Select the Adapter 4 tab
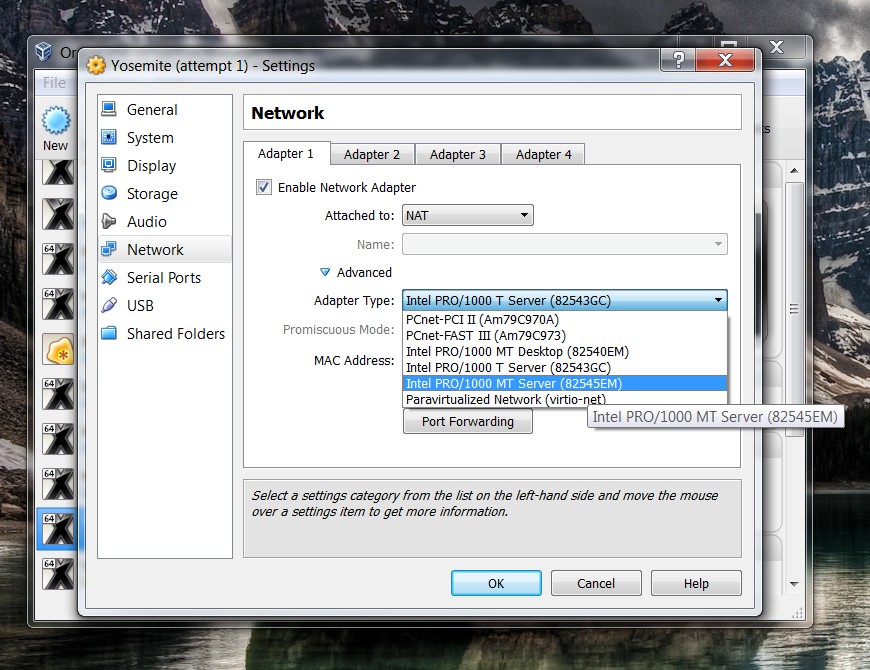The height and width of the screenshot is (670, 870). (543, 154)
